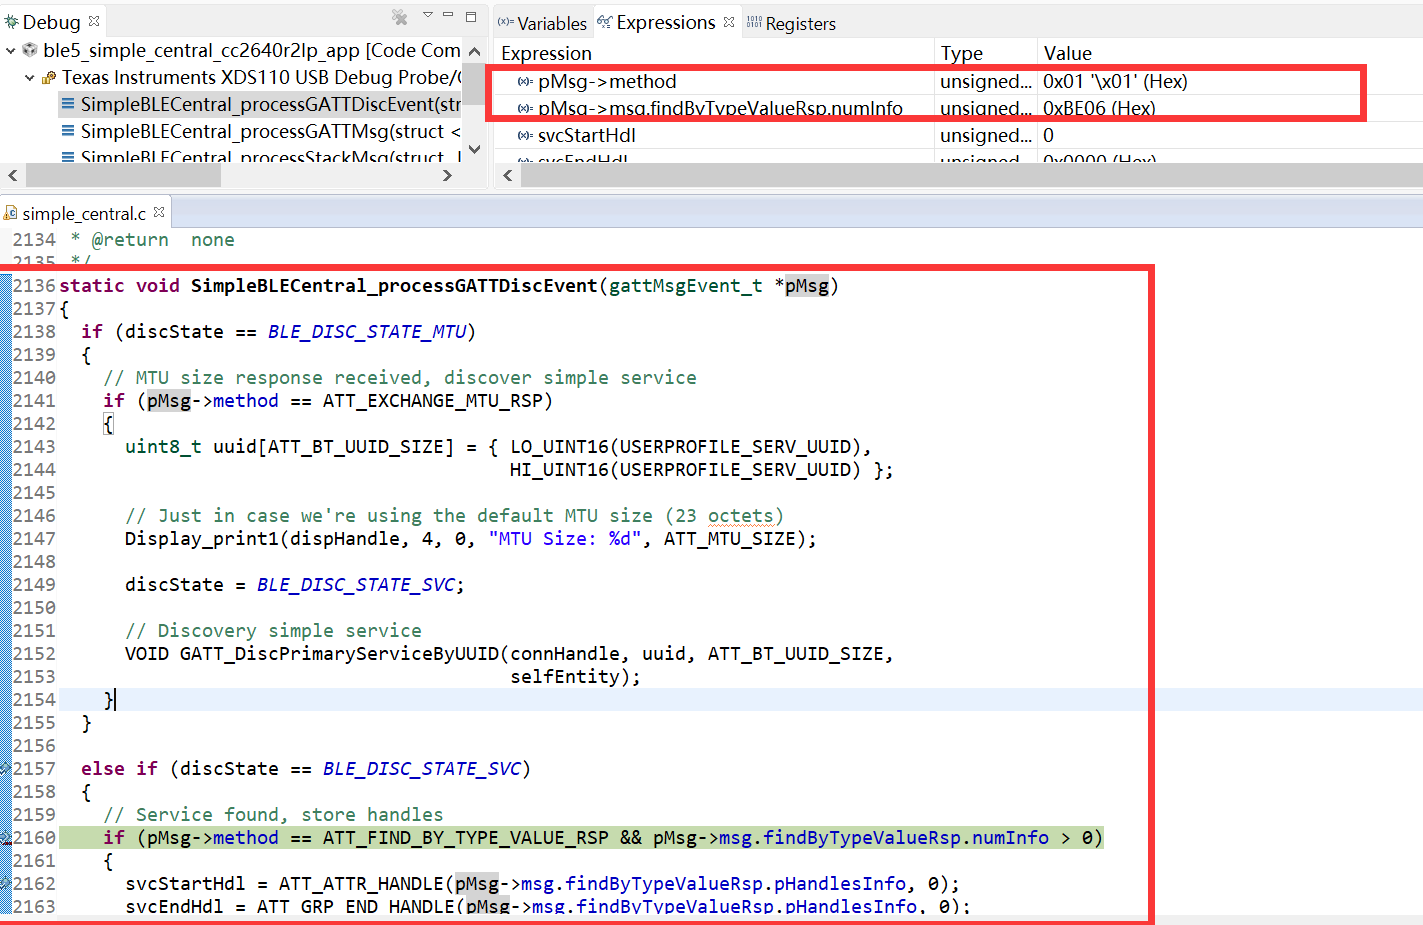Click Debug view's left scroll arrow
The width and height of the screenshot is (1423, 925).
click(13, 175)
